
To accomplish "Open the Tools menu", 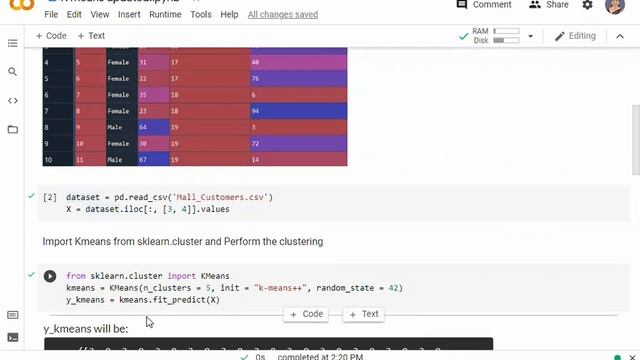I will point(201,15).
